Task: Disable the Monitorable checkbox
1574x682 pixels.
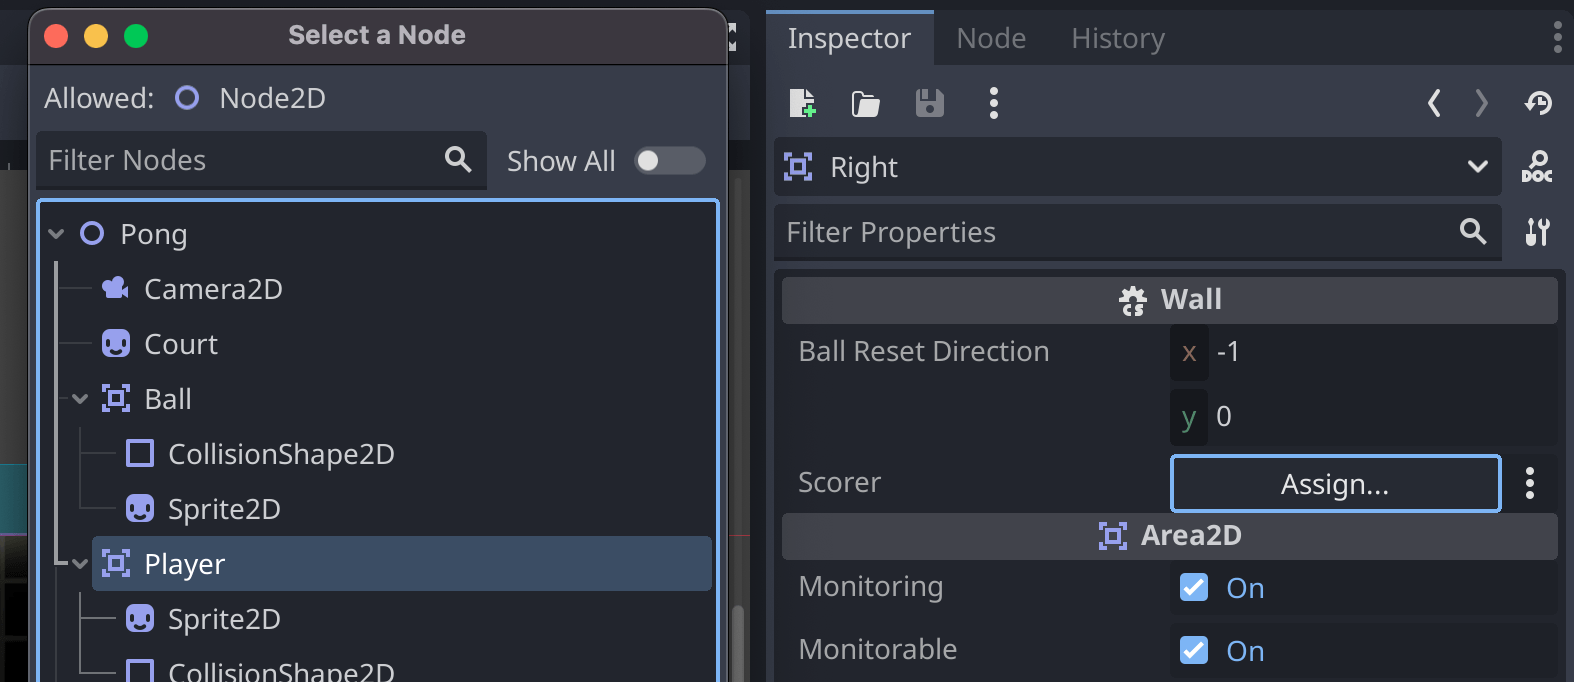Action: (x=1194, y=650)
